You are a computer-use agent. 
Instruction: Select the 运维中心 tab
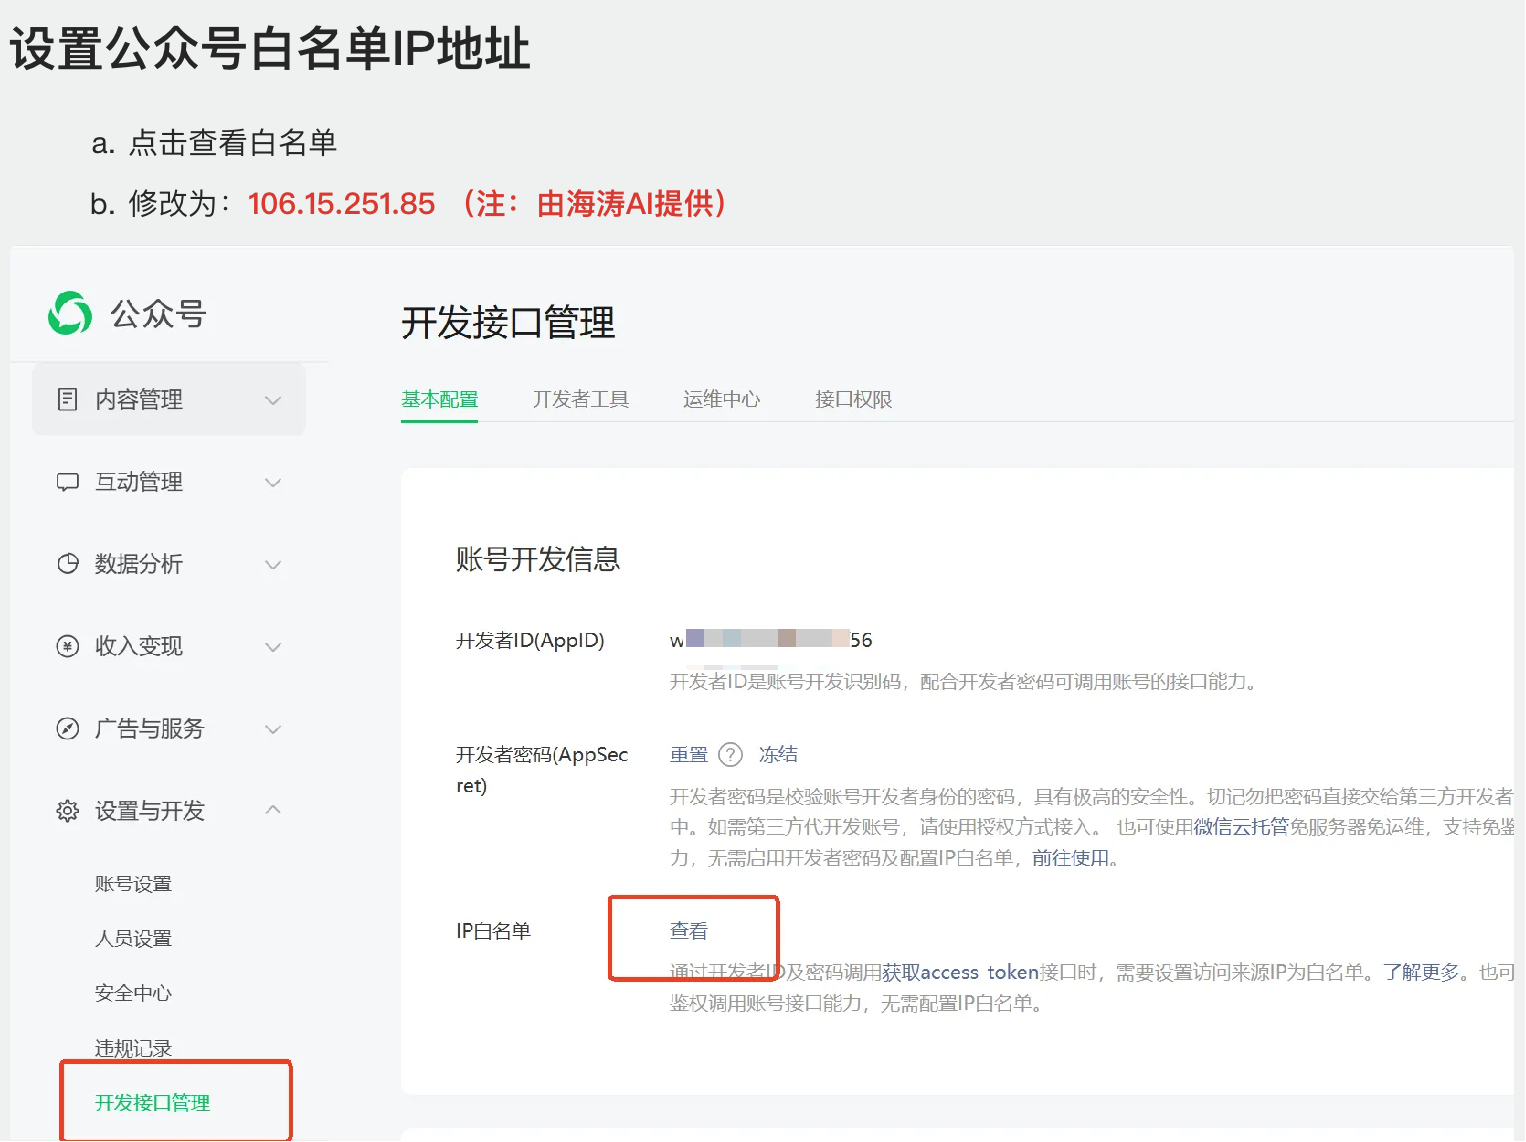point(721,399)
